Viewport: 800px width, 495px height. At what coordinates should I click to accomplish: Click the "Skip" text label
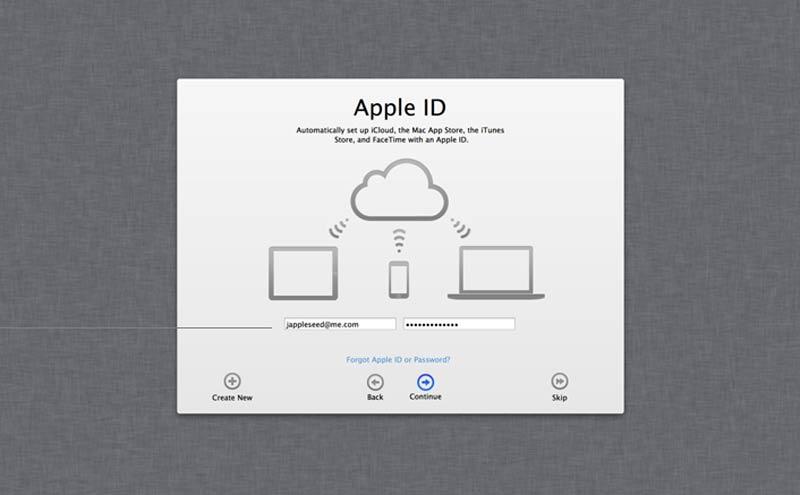click(560, 398)
